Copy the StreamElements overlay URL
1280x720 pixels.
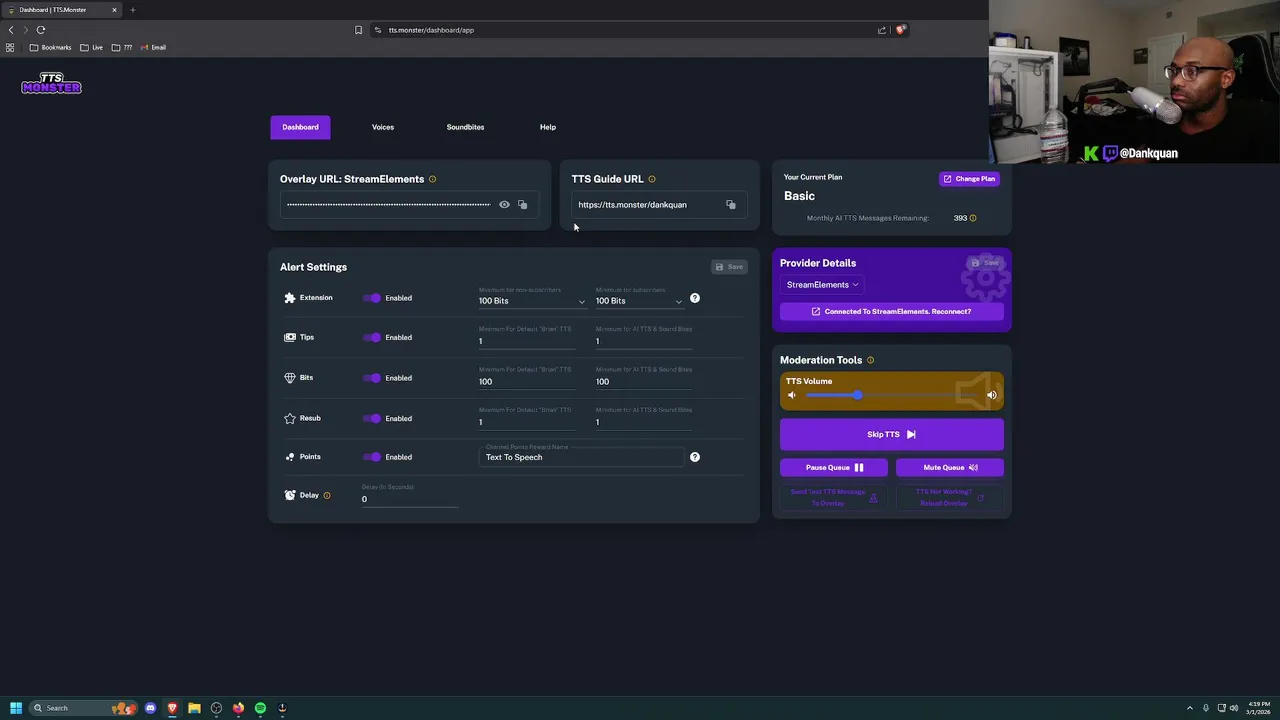[522, 205]
